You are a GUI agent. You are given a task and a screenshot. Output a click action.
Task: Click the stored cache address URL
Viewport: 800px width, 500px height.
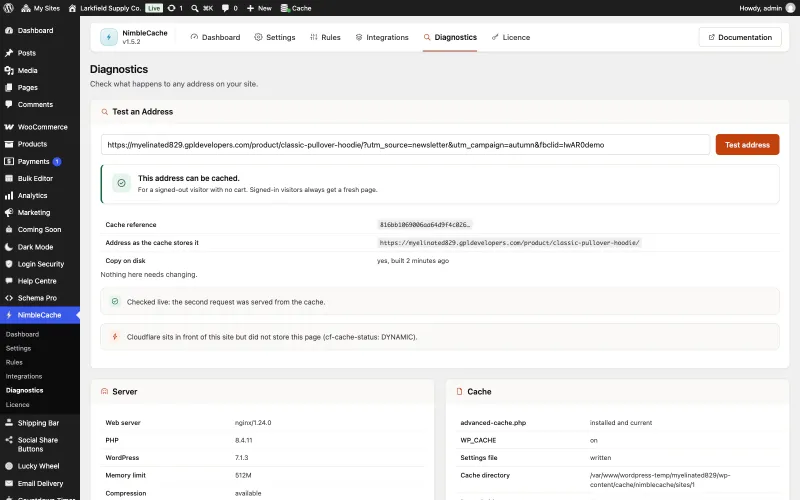point(509,243)
